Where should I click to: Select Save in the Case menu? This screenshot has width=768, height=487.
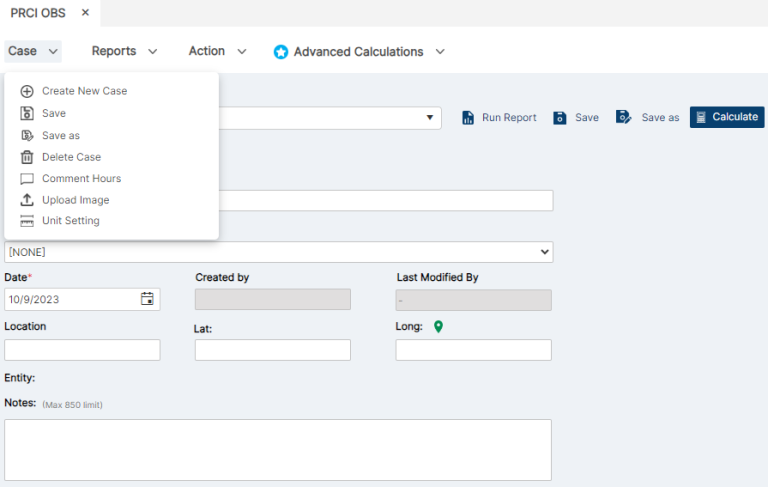[54, 113]
